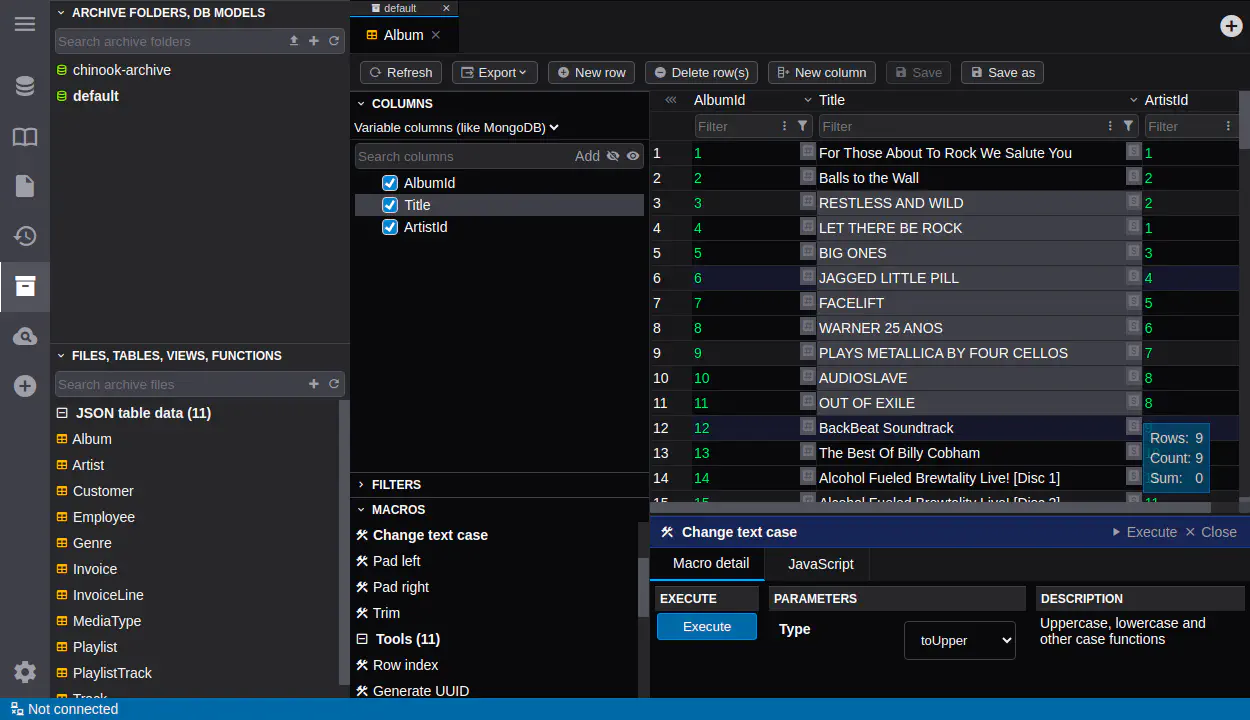
Task: Click the cloud account sidebar icon
Action: pyautogui.click(x=25, y=337)
